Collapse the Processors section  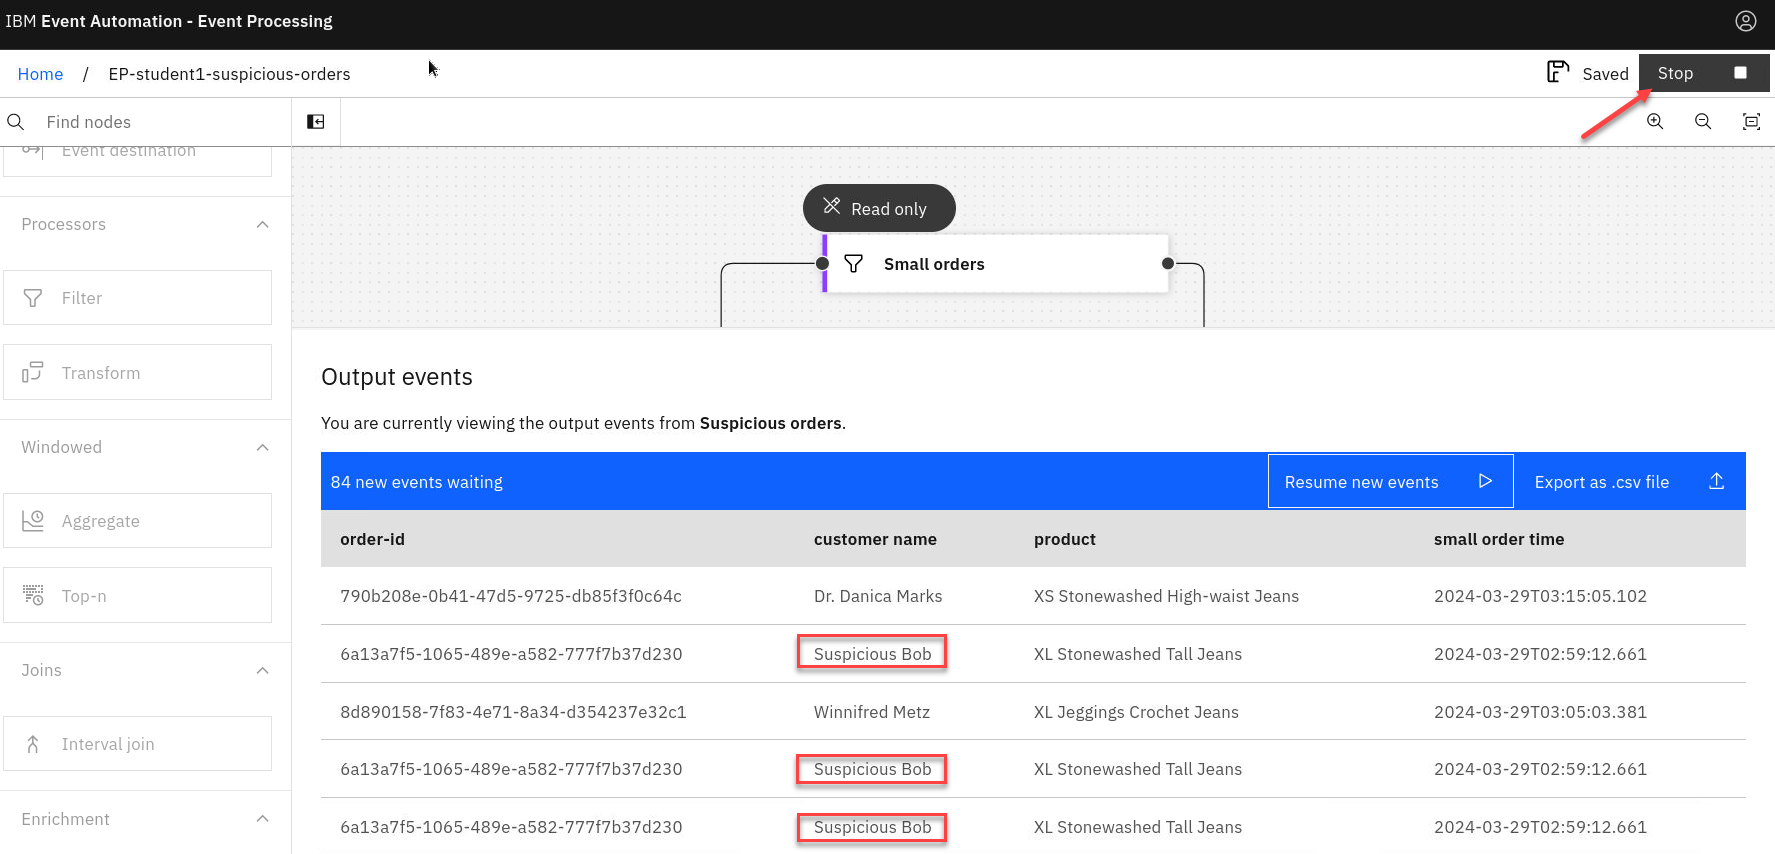(x=262, y=224)
